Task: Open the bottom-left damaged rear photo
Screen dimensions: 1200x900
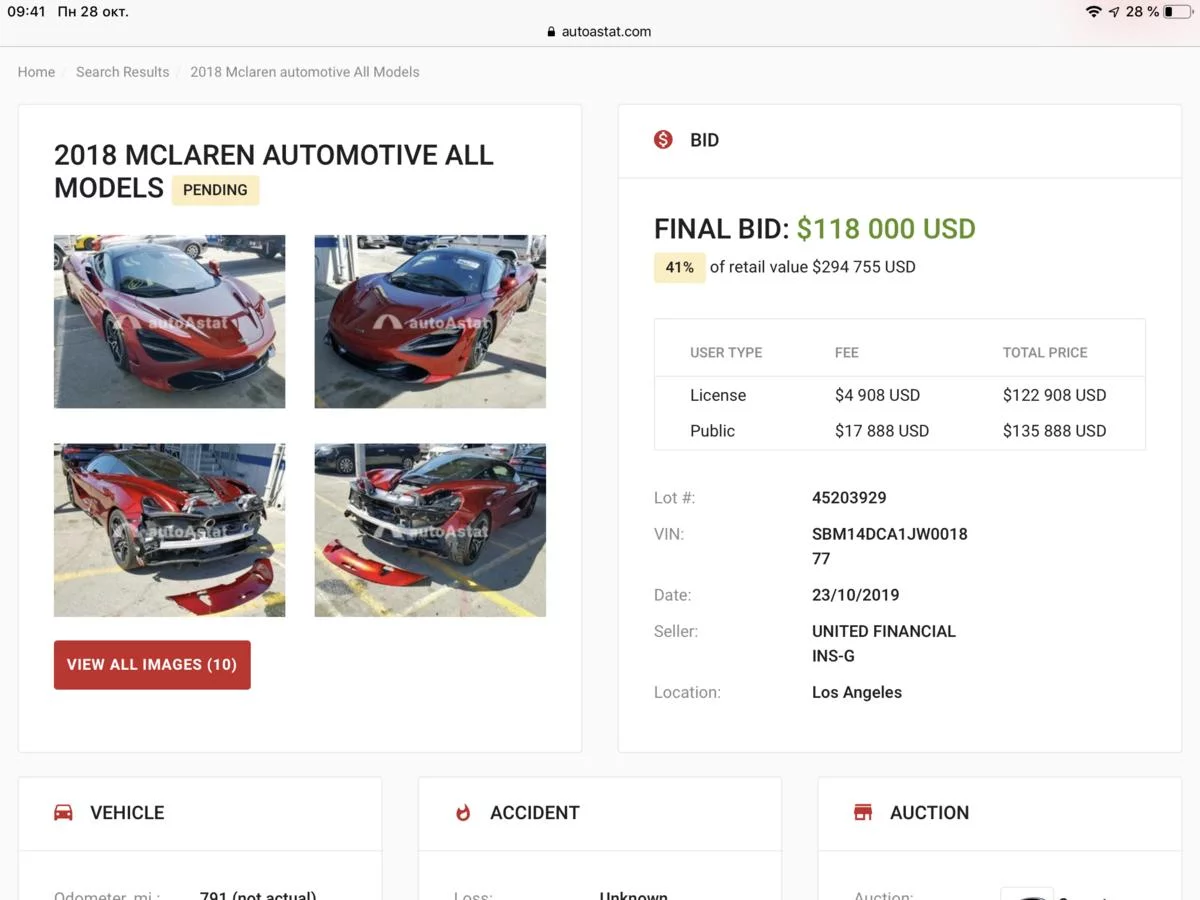Action: pos(170,530)
